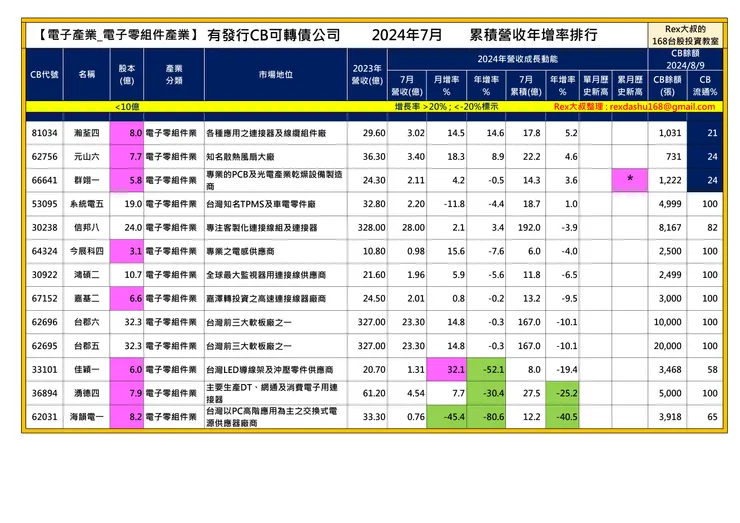Click the CB流通% column header
This screenshot has width=740, height=523.
(705, 85)
